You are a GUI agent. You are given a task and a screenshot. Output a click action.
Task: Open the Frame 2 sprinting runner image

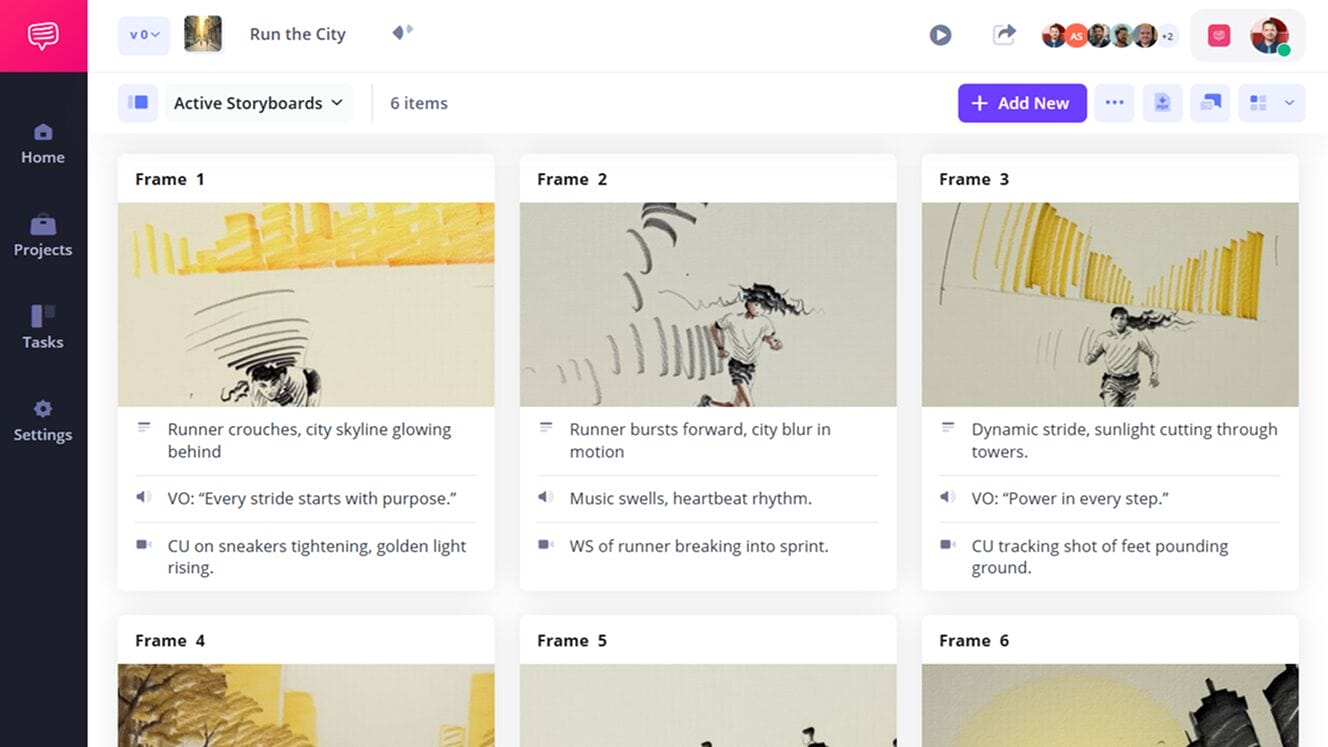(708, 304)
